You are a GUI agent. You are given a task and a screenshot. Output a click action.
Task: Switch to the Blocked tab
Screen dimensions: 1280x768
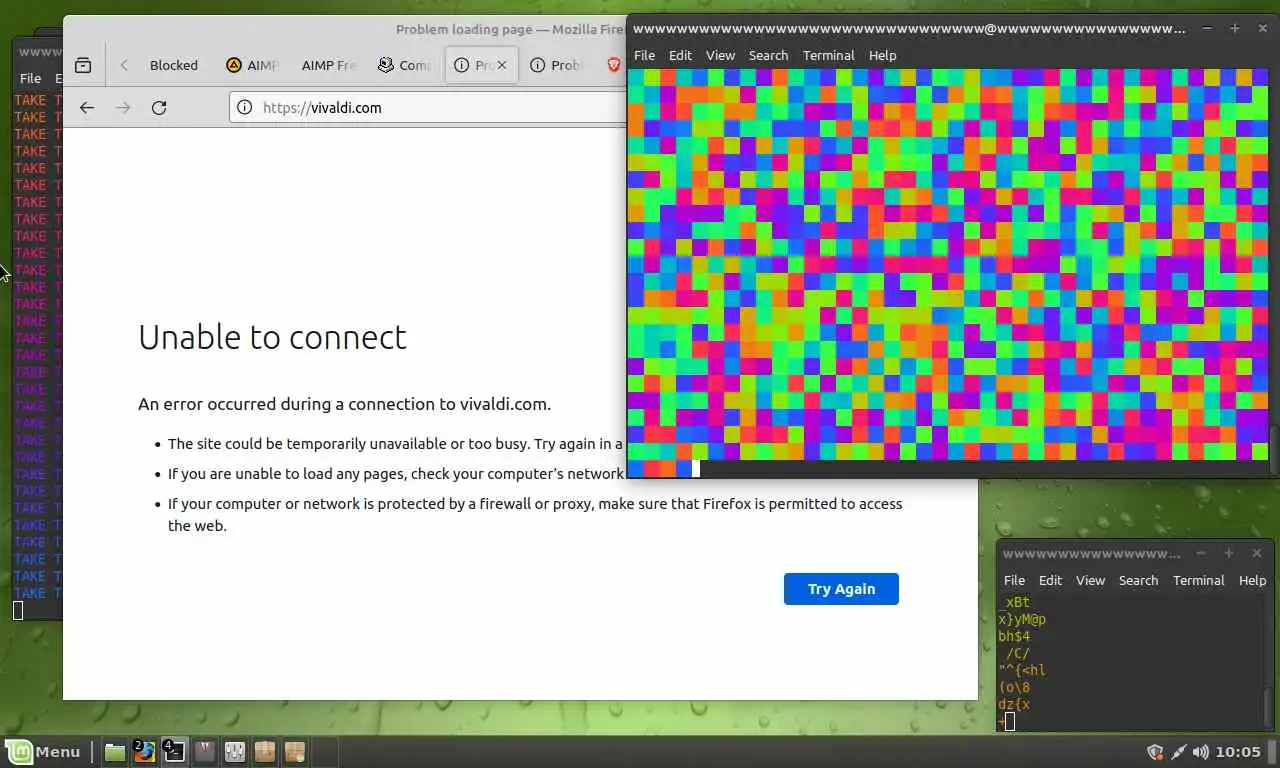(174, 65)
